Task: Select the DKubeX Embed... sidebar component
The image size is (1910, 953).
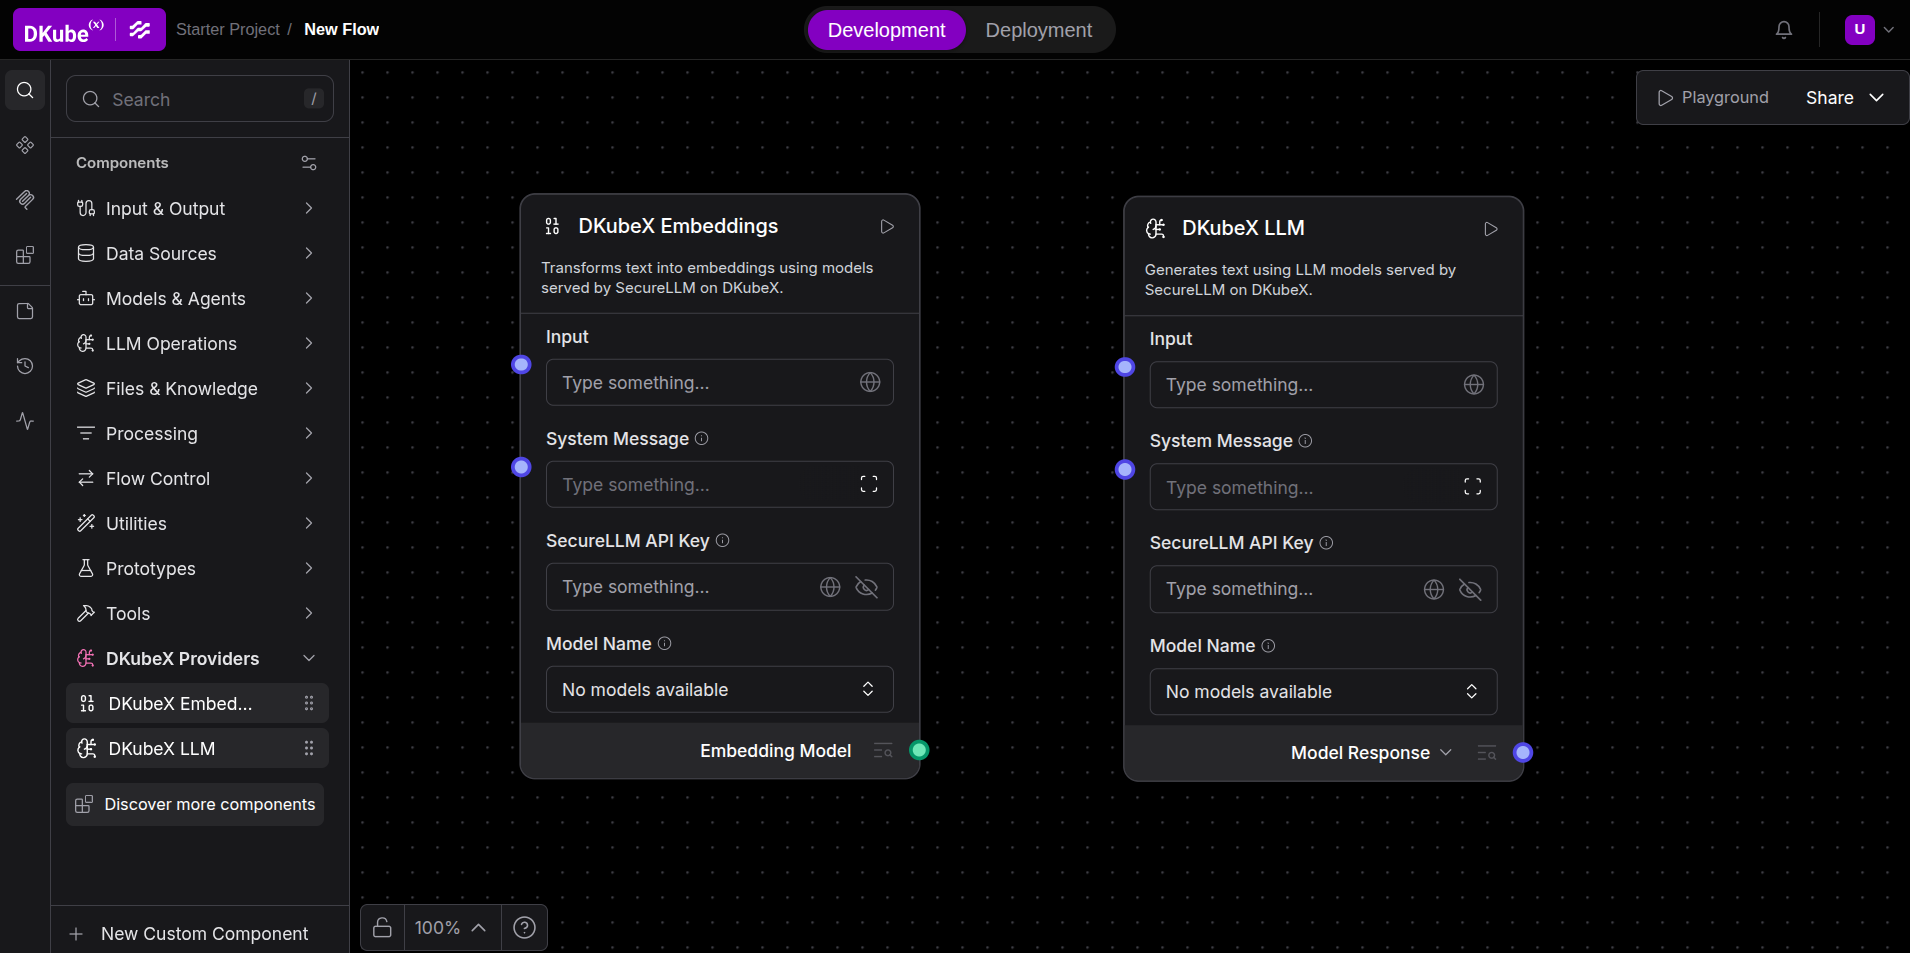Action: tap(197, 704)
